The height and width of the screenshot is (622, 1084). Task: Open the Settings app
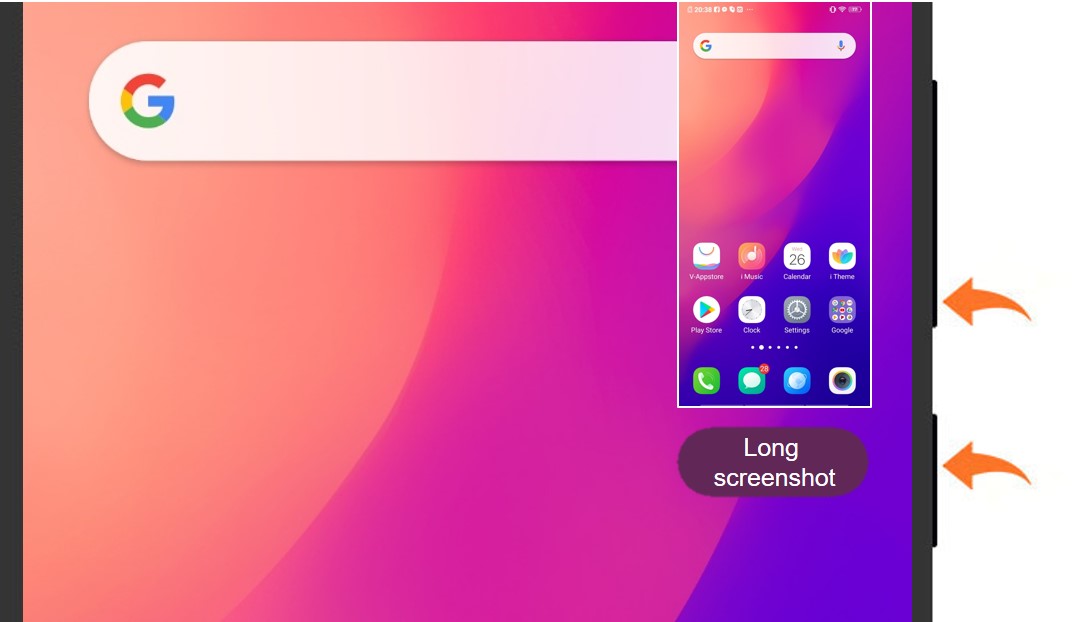click(797, 310)
